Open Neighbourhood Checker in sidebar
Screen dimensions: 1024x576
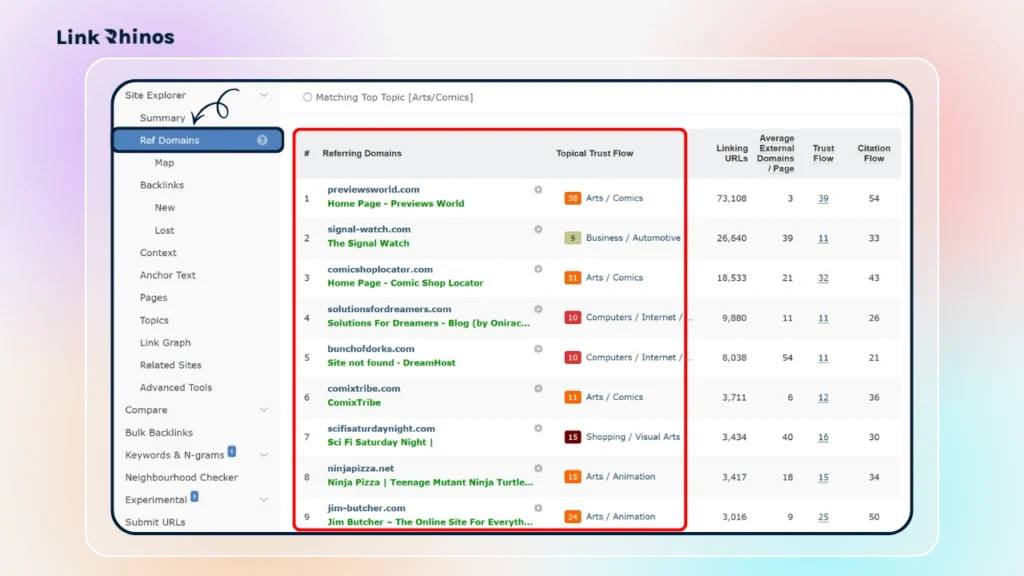(x=182, y=477)
